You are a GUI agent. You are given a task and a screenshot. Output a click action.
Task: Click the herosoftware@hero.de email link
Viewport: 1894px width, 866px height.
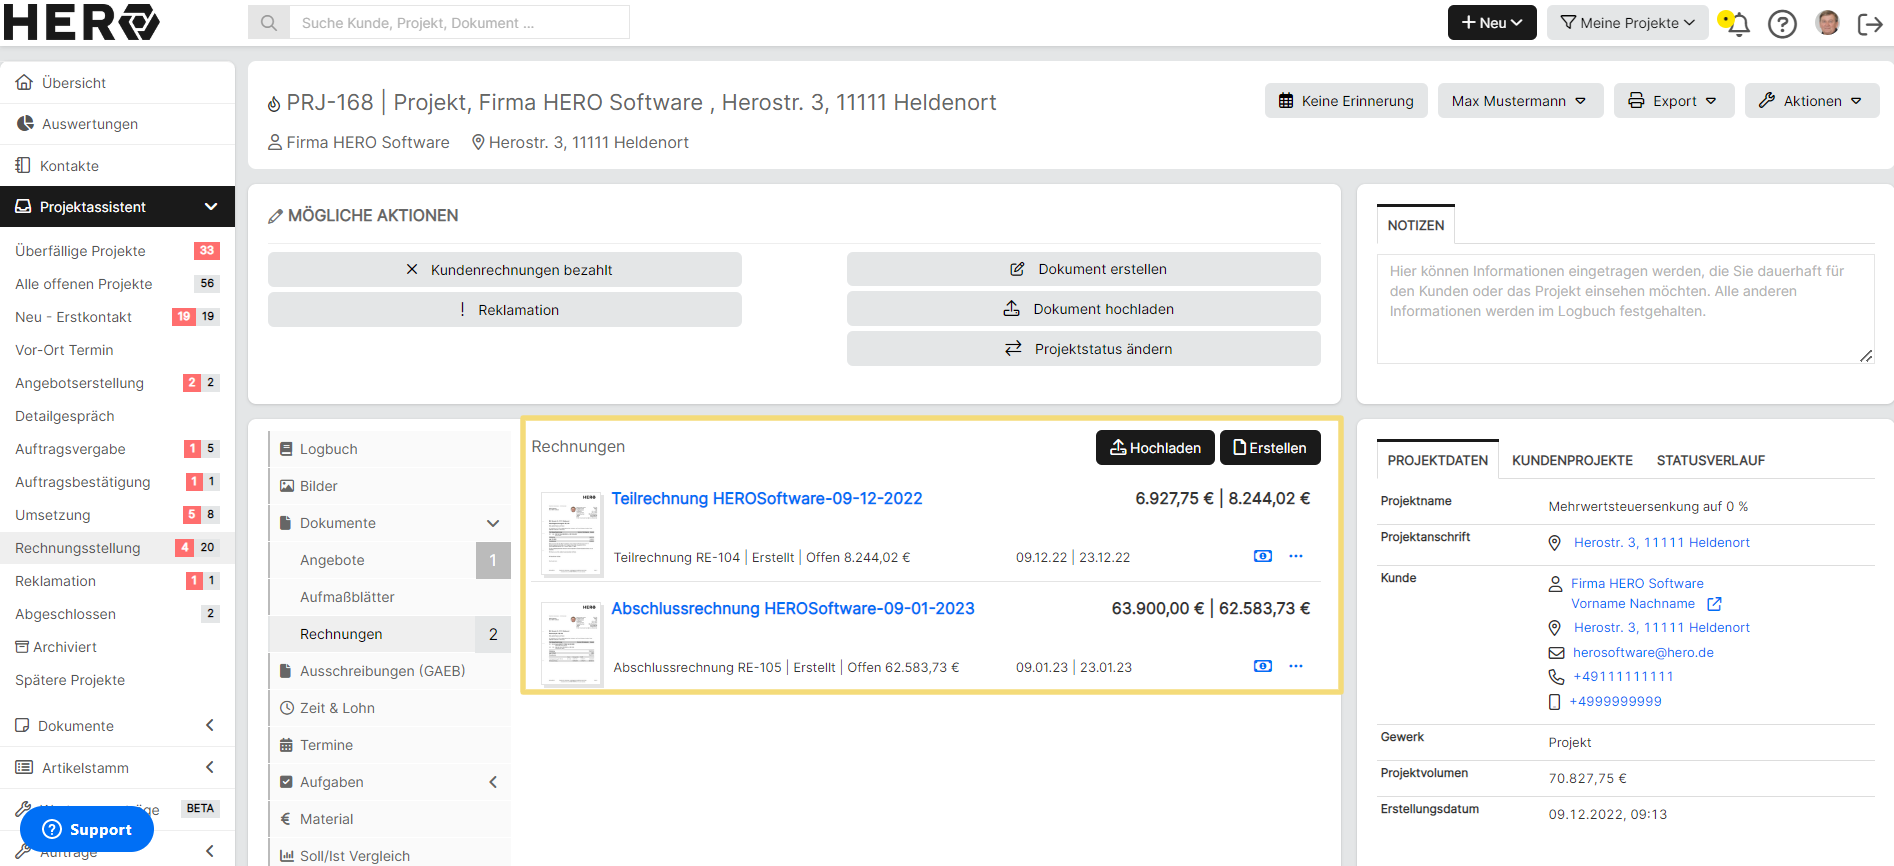click(x=1643, y=653)
